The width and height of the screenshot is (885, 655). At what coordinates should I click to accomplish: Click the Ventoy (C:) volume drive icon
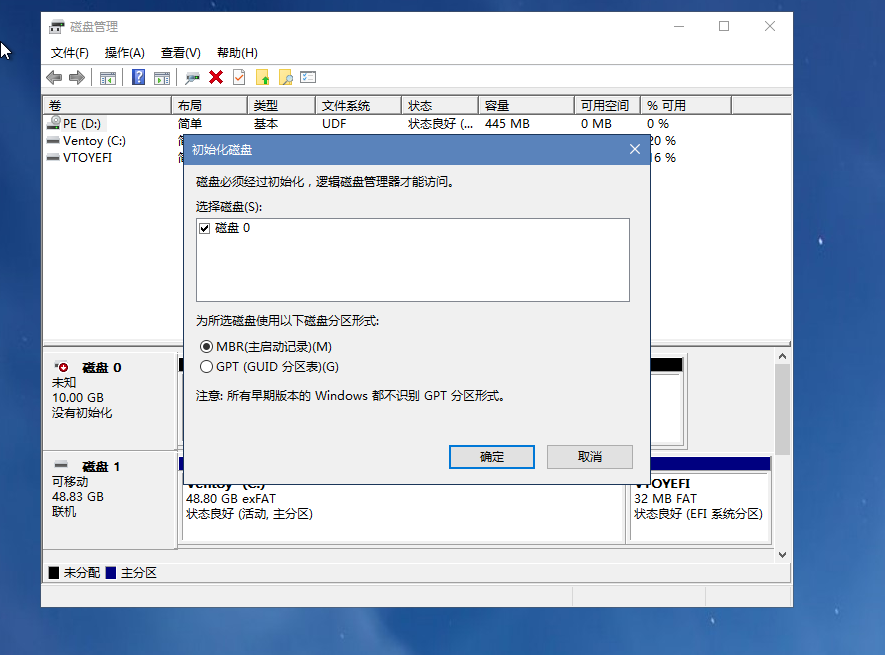(53, 141)
